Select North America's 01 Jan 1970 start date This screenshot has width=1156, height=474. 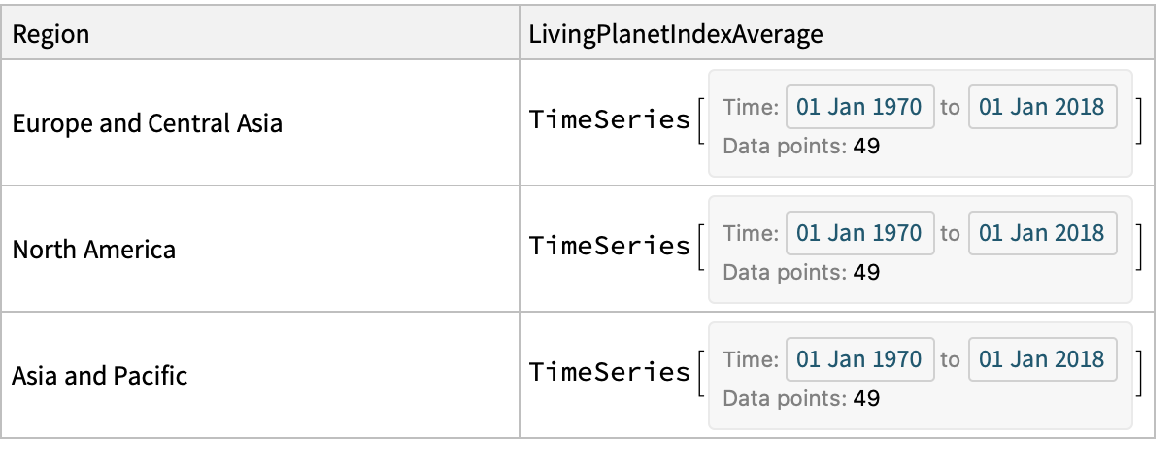point(860,233)
